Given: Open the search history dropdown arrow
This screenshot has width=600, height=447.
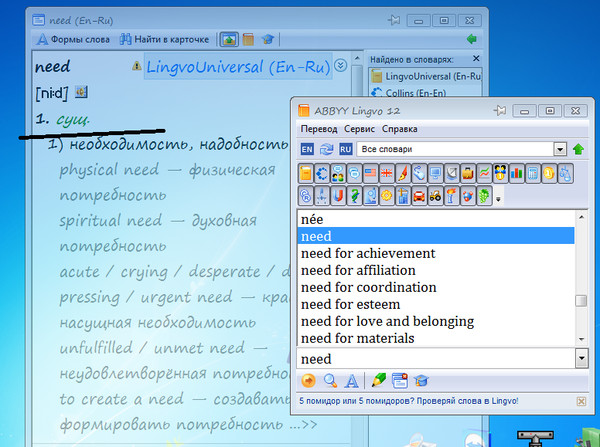Looking at the screenshot, I should click(582, 359).
